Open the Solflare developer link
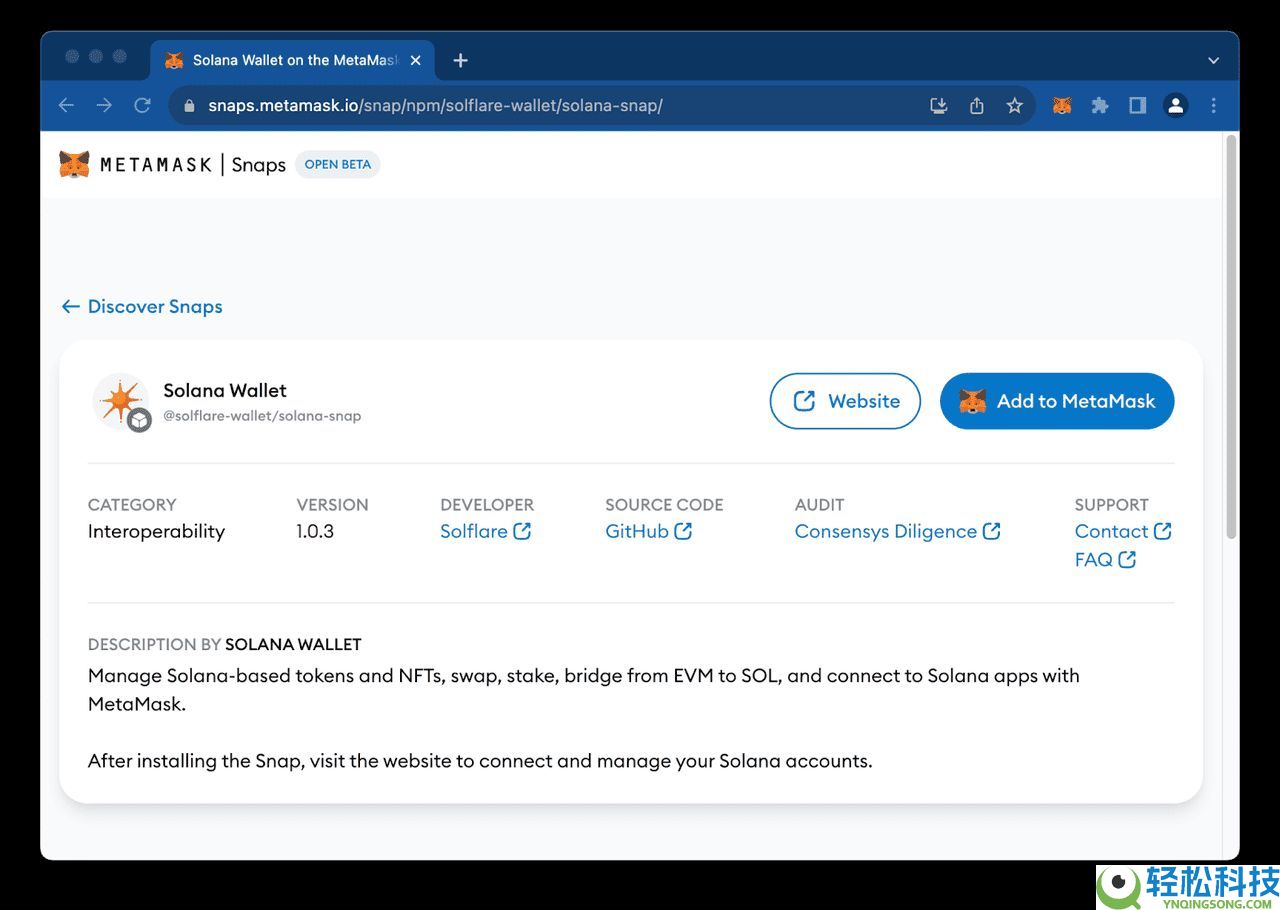Screen dimensions: 1280x910 point(485,531)
